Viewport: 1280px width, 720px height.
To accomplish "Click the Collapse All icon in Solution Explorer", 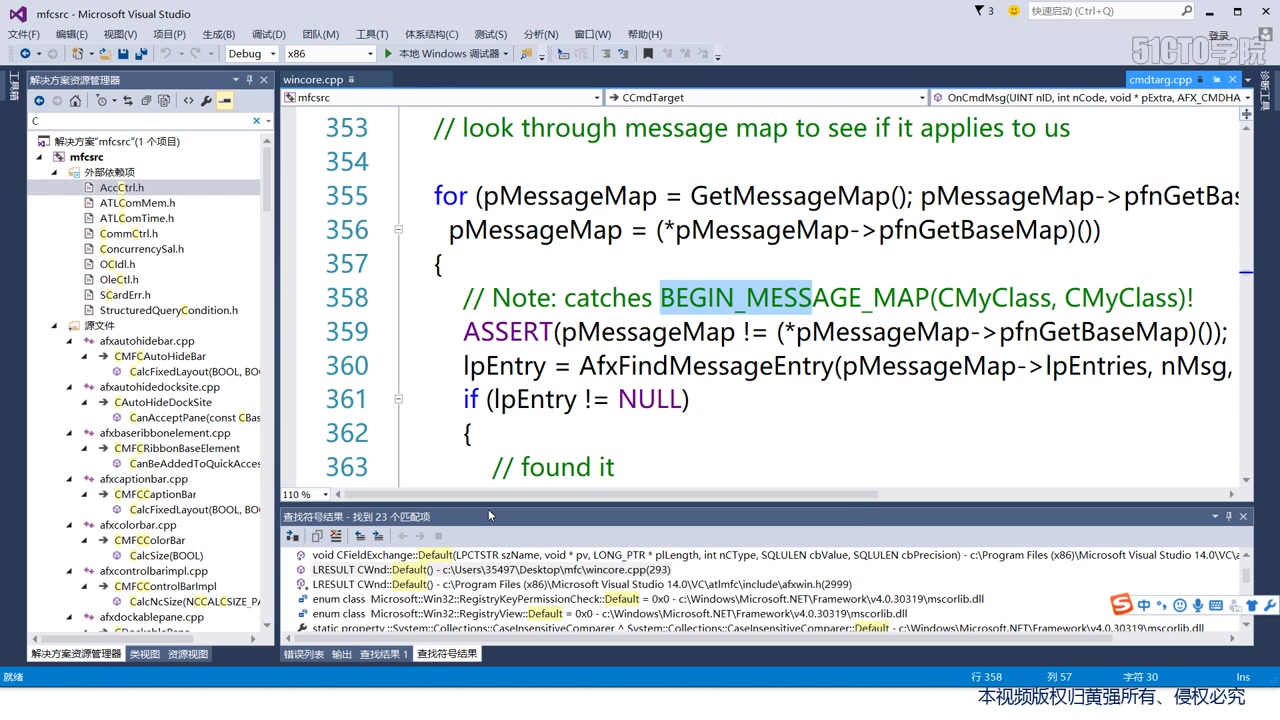I will point(146,100).
